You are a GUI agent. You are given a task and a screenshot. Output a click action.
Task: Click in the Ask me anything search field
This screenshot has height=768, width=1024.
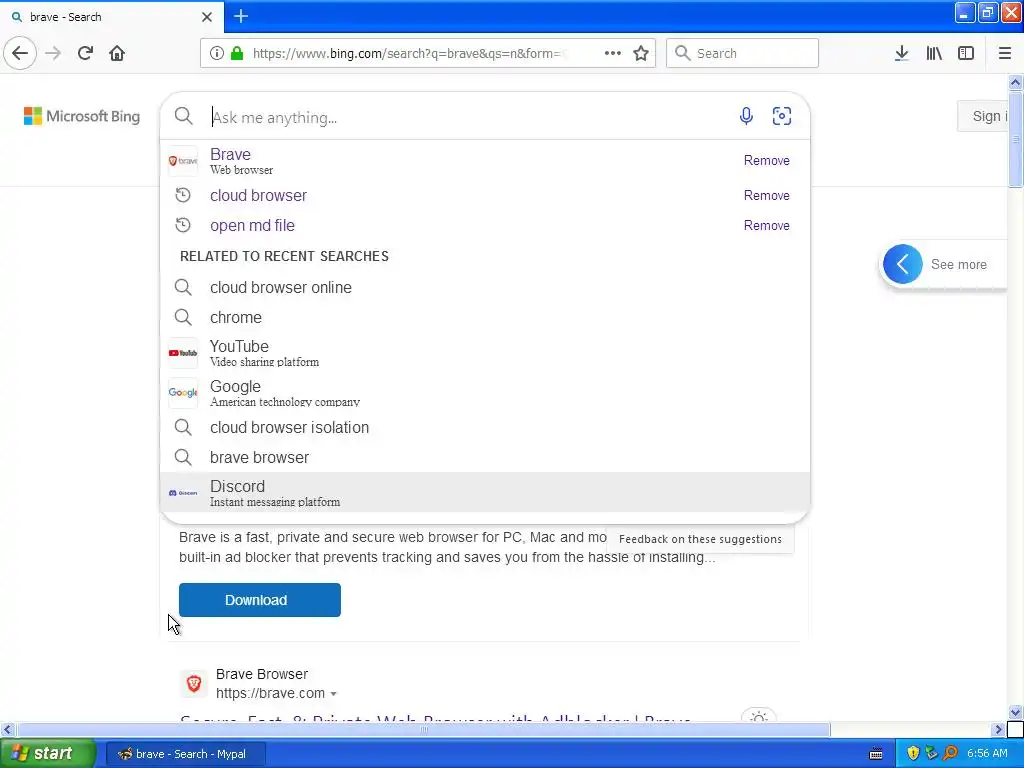(x=470, y=117)
